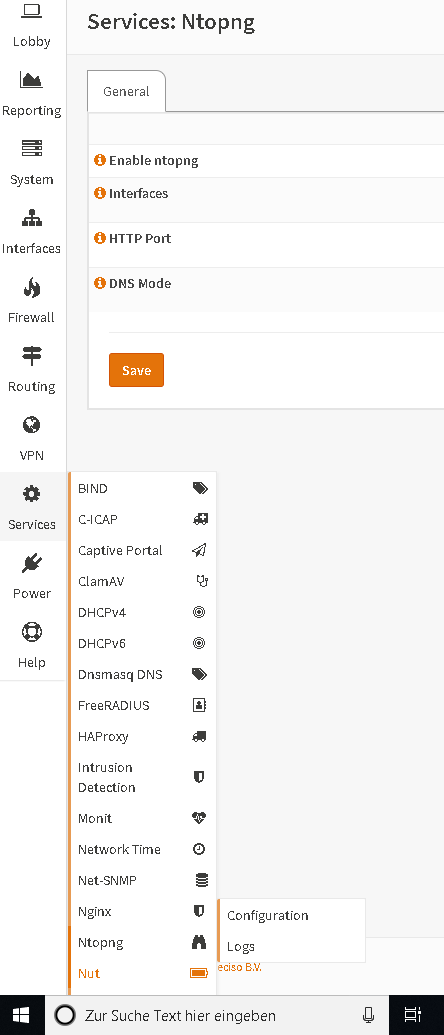This screenshot has width=444, height=1035.
Task: Open Nut Logs submenu entry
Action: [x=292, y=947]
